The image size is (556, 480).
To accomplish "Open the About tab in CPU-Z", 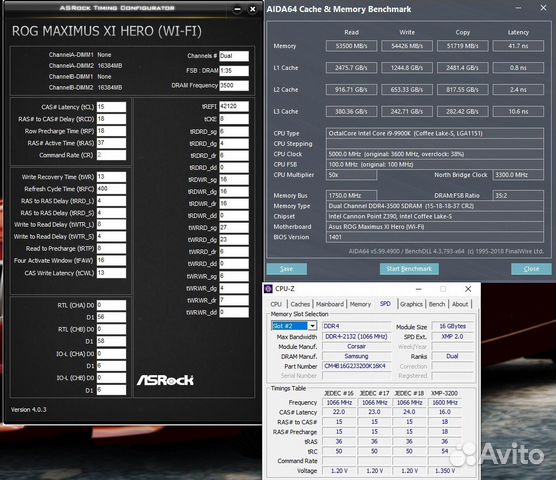I will (460, 304).
